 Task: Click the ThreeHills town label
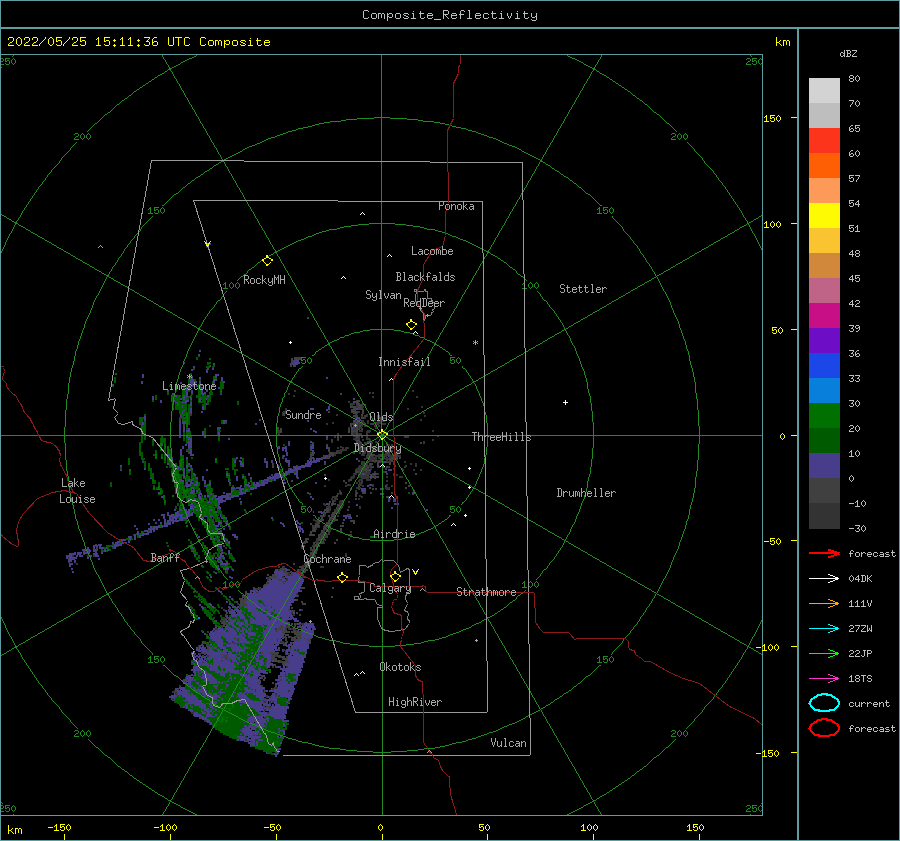click(x=502, y=437)
